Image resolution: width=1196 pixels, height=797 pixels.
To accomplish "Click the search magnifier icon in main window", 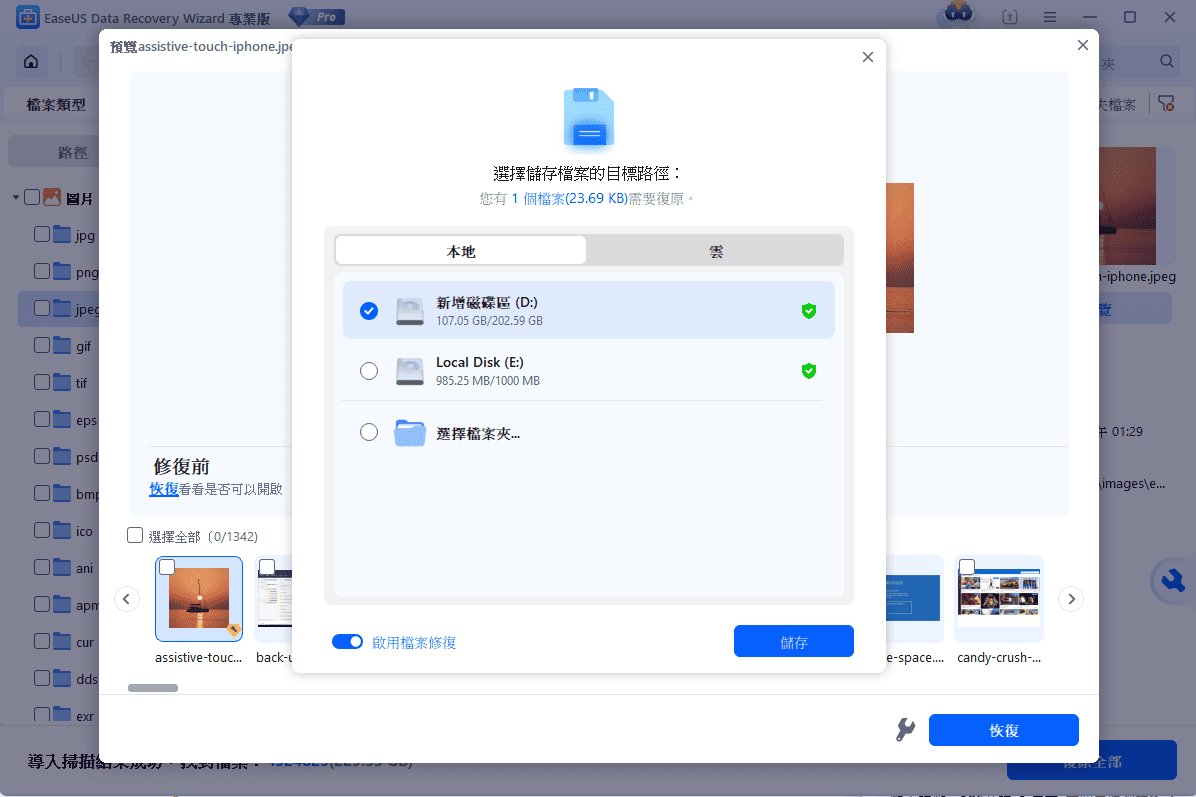I will 1166,61.
